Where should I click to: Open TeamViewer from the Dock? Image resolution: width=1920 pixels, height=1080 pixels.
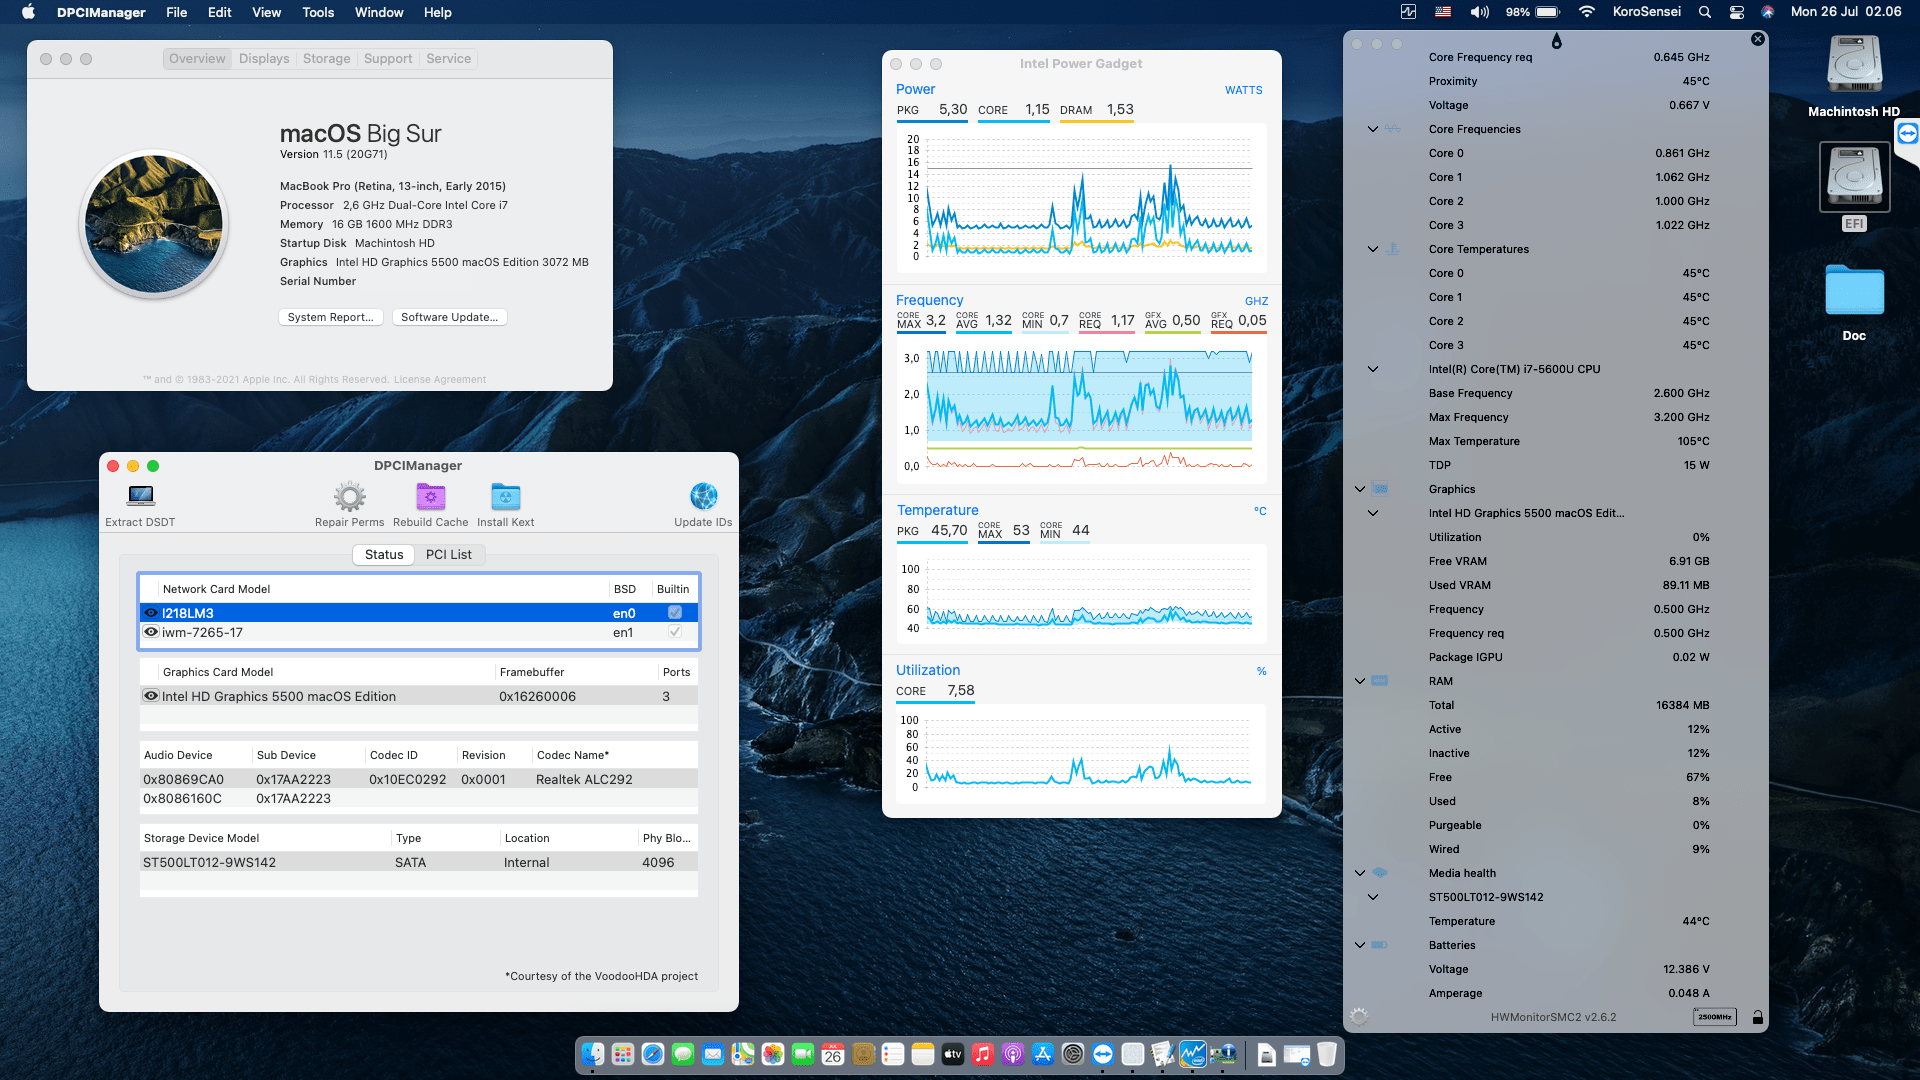[x=1102, y=1053]
